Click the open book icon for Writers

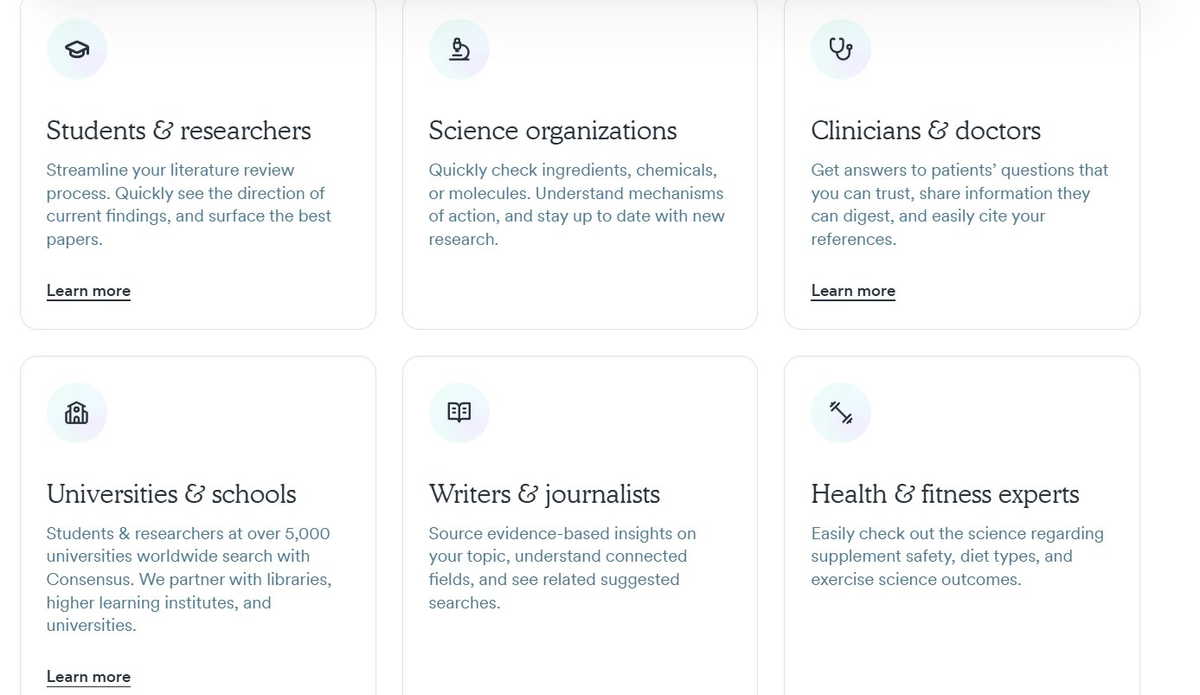click(459, 412)
